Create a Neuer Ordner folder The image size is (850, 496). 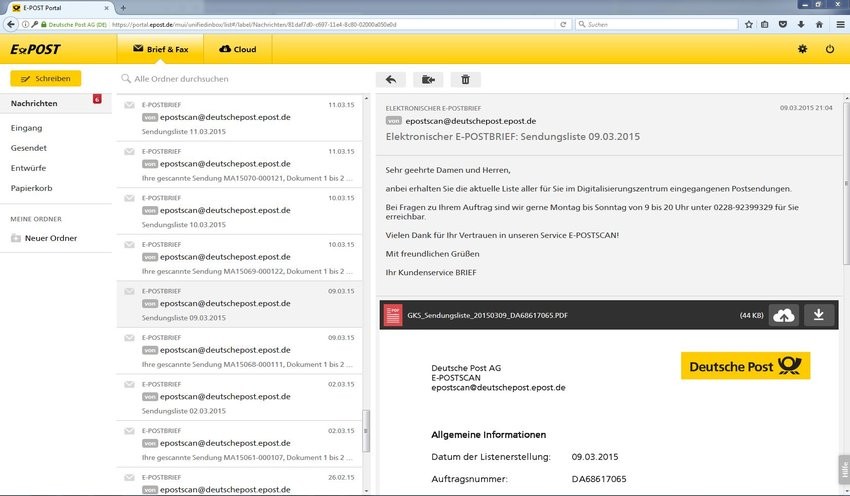tap(44, 238)
